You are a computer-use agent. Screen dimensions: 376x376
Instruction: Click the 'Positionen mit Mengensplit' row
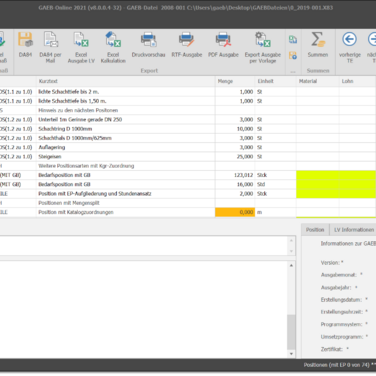[x=69, y=203]
